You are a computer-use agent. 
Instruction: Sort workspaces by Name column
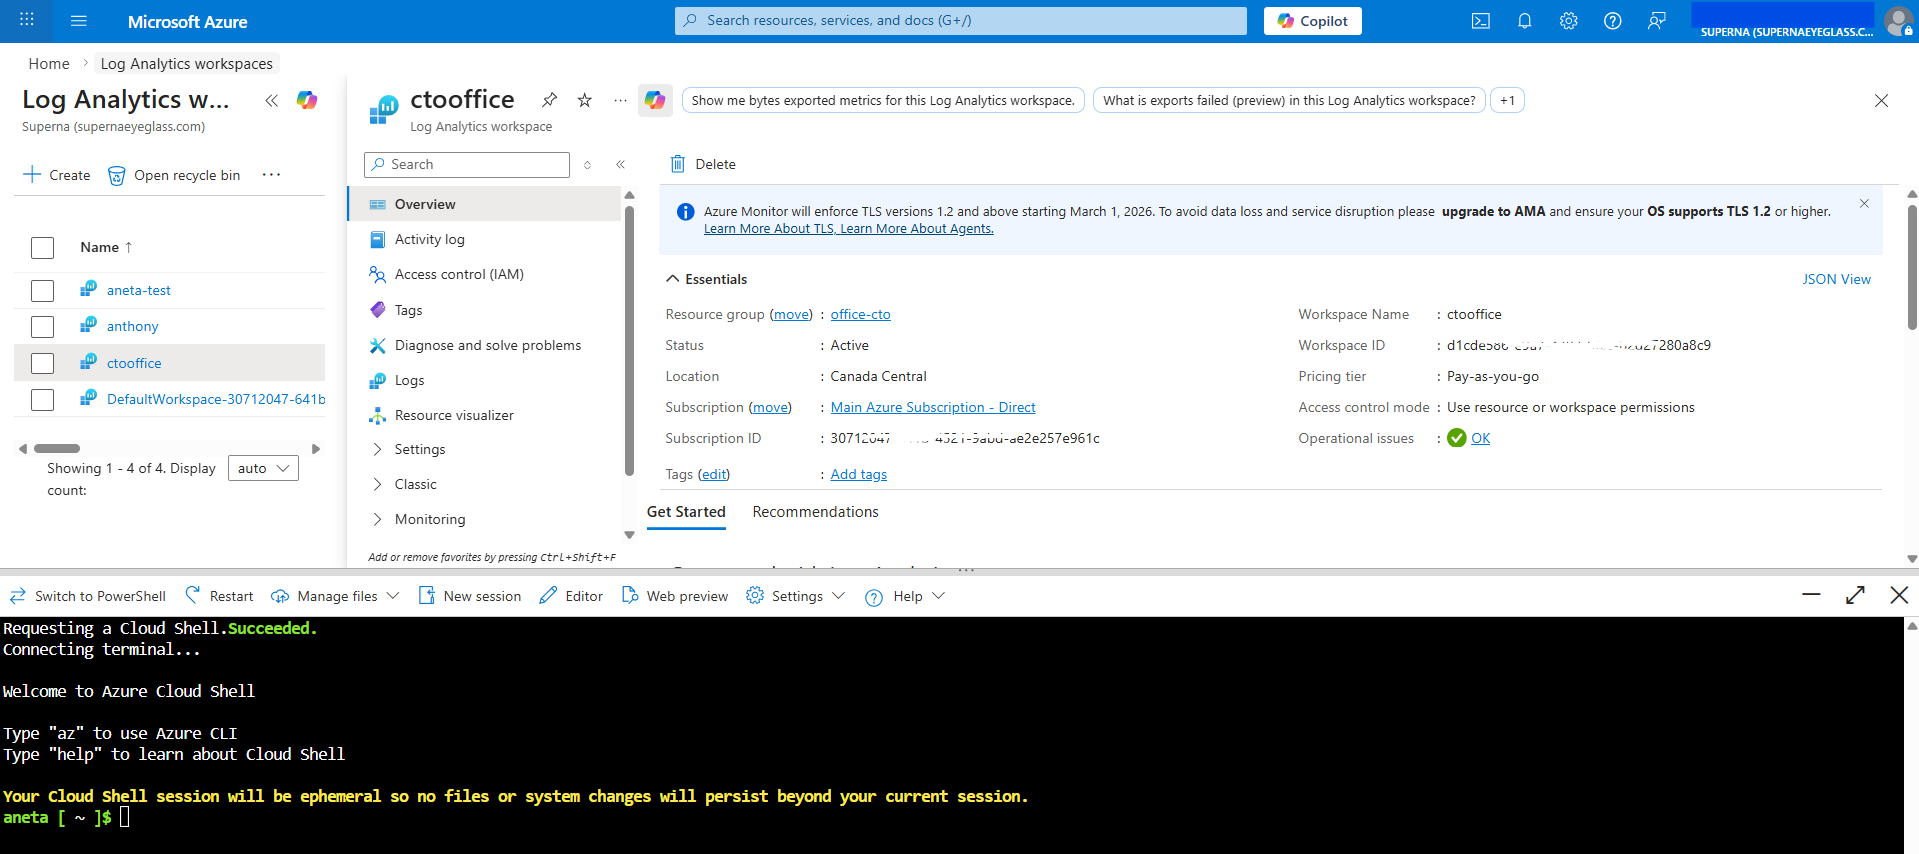[106, 247]
